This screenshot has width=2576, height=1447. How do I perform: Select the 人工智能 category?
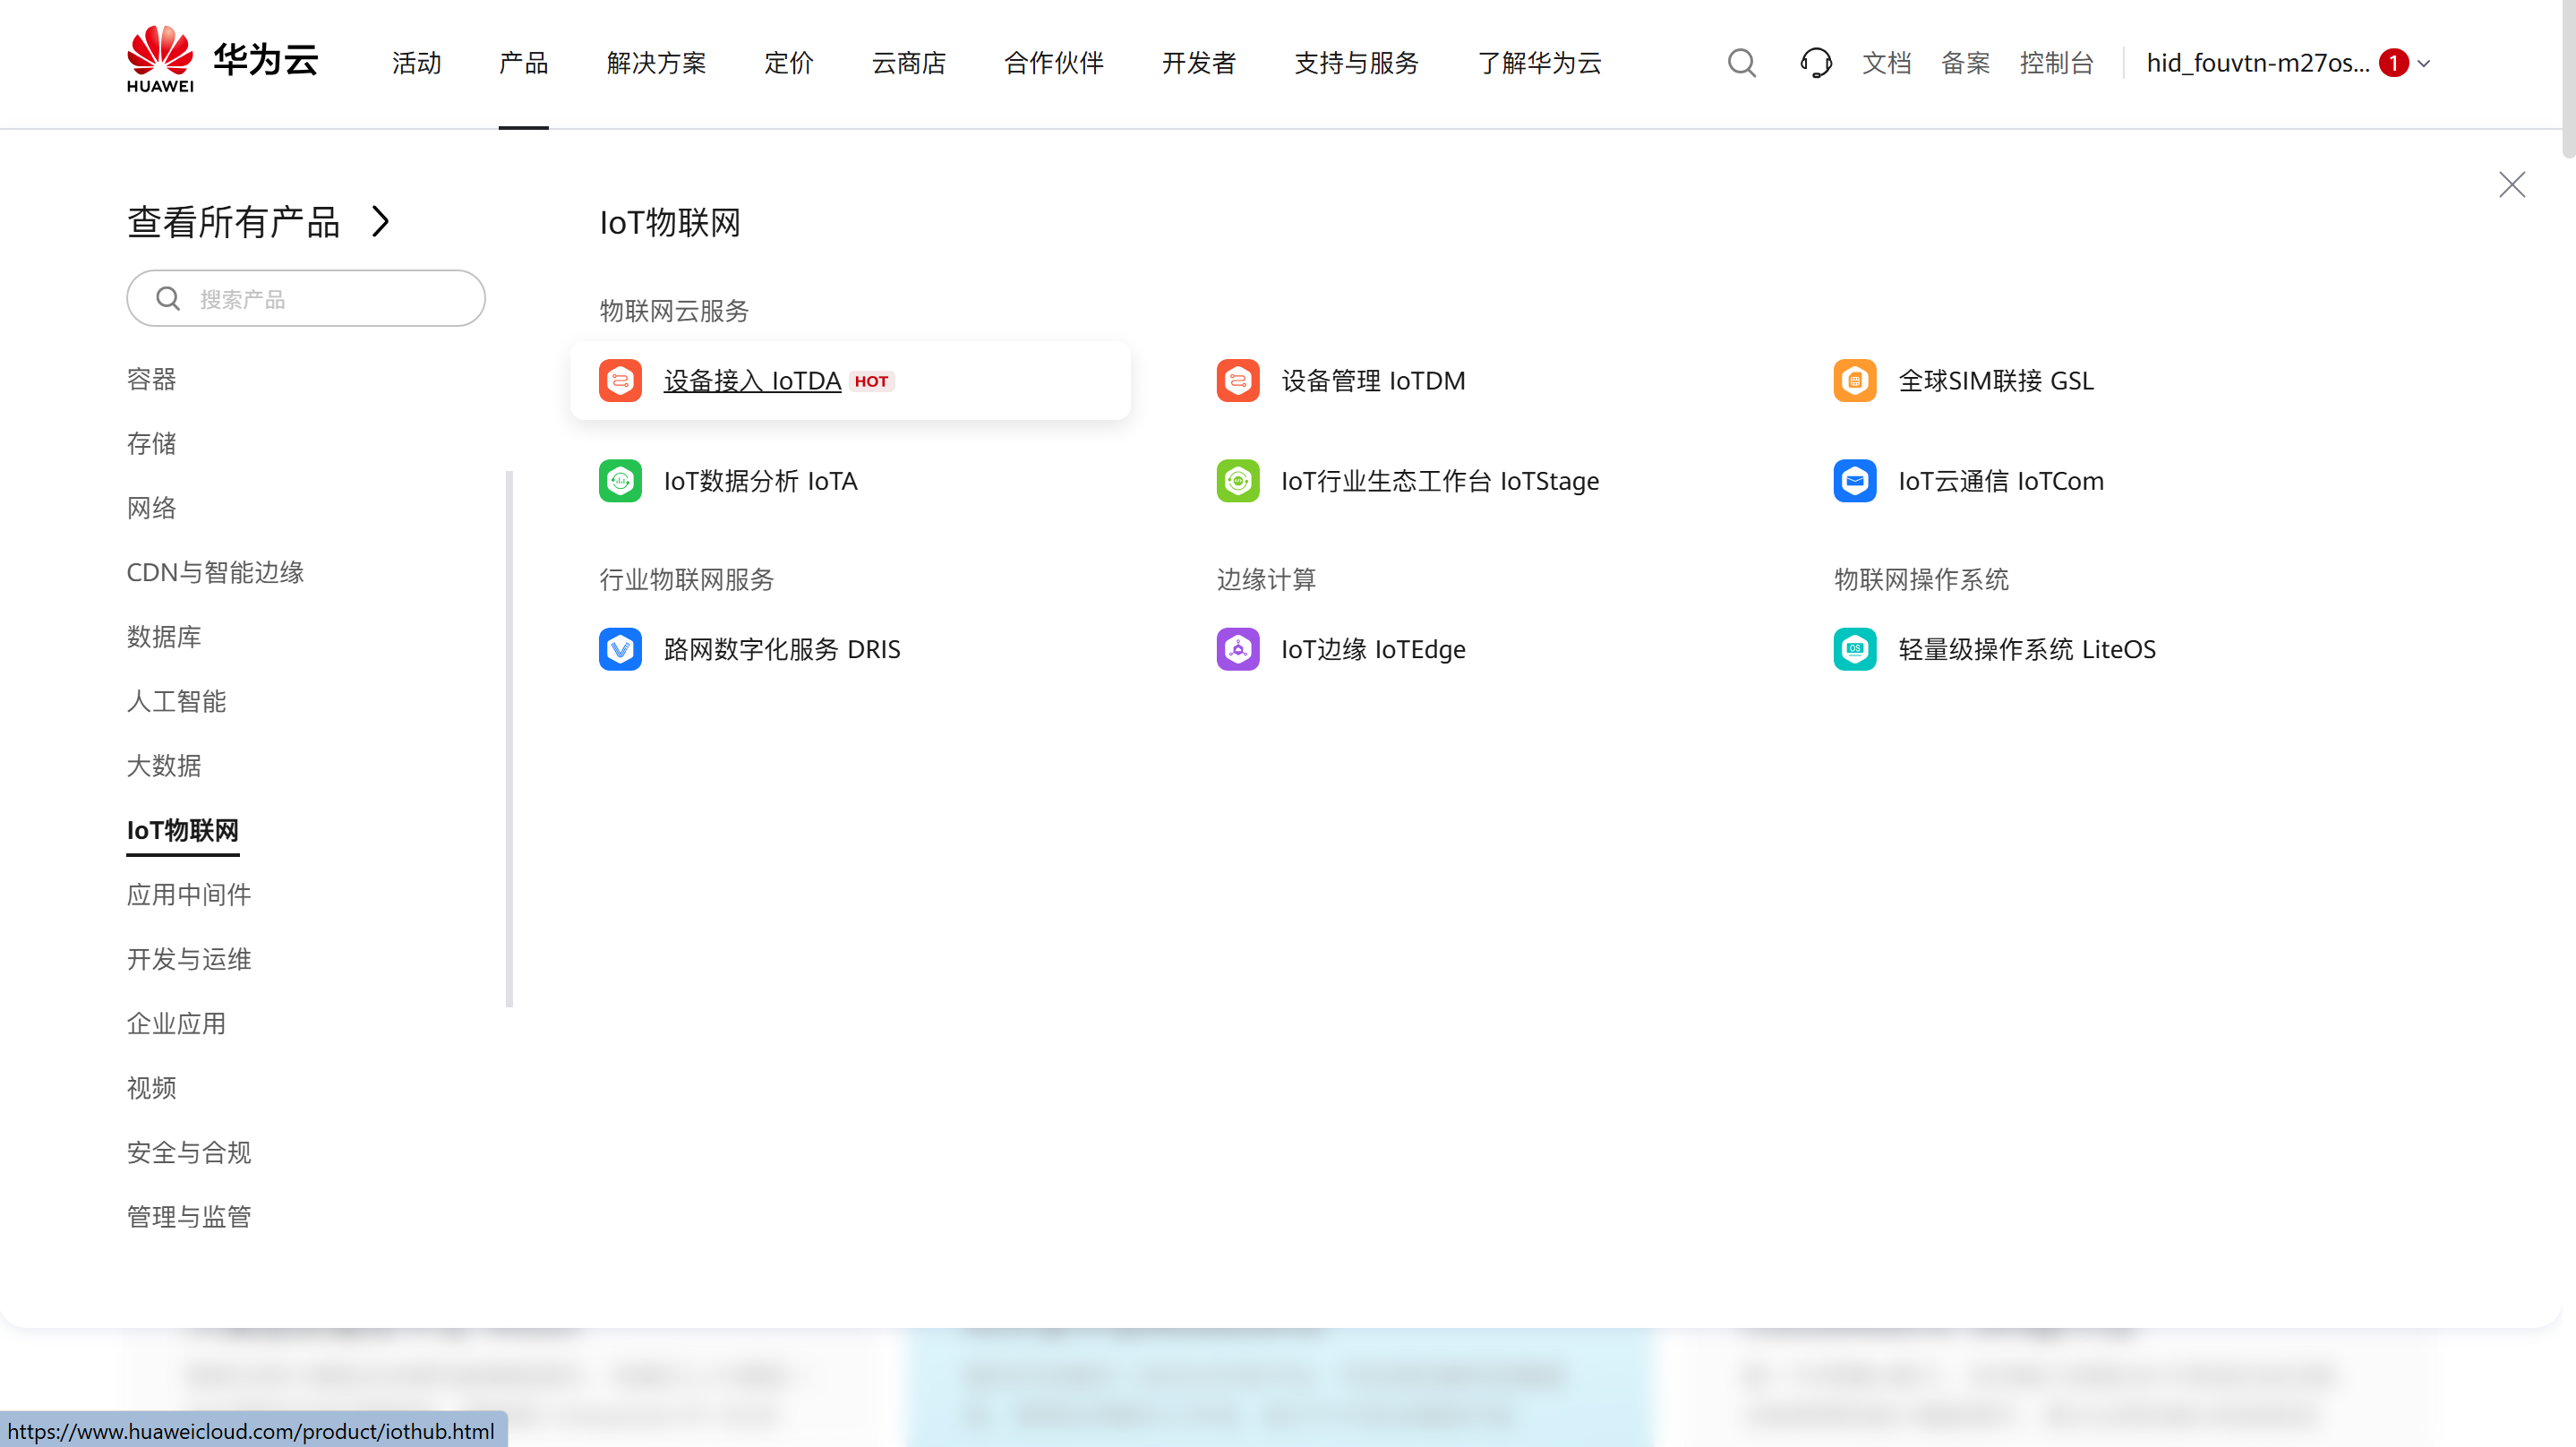(x=176, y=701)
